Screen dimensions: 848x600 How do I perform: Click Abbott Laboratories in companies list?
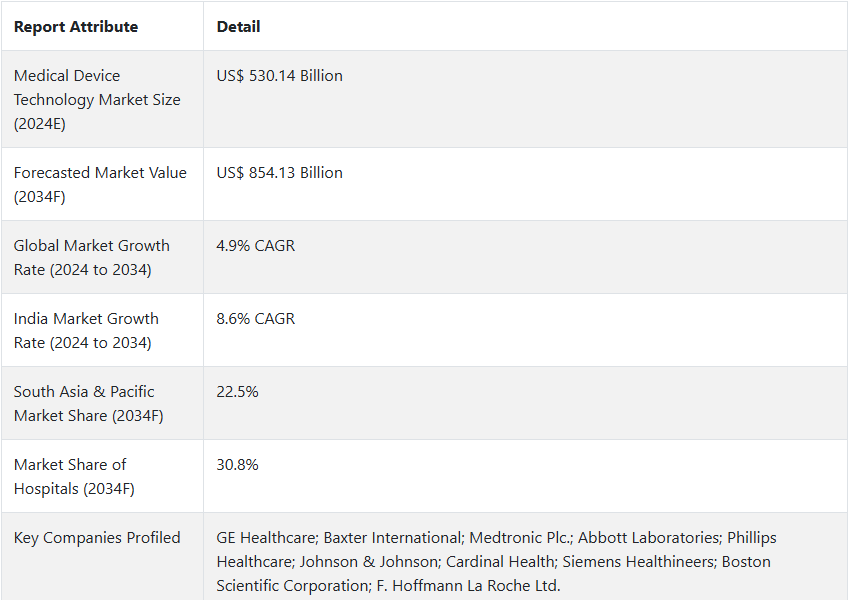point(650,538)
